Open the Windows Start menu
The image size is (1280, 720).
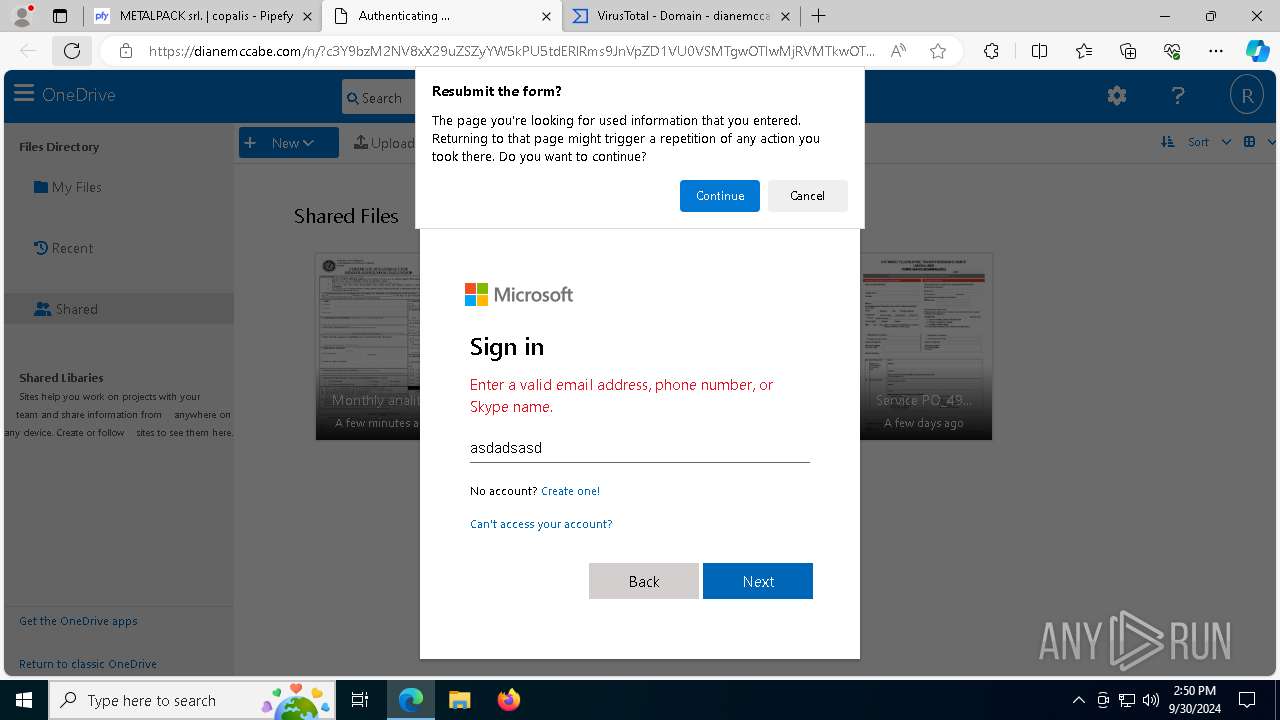(x=24, y=700)
